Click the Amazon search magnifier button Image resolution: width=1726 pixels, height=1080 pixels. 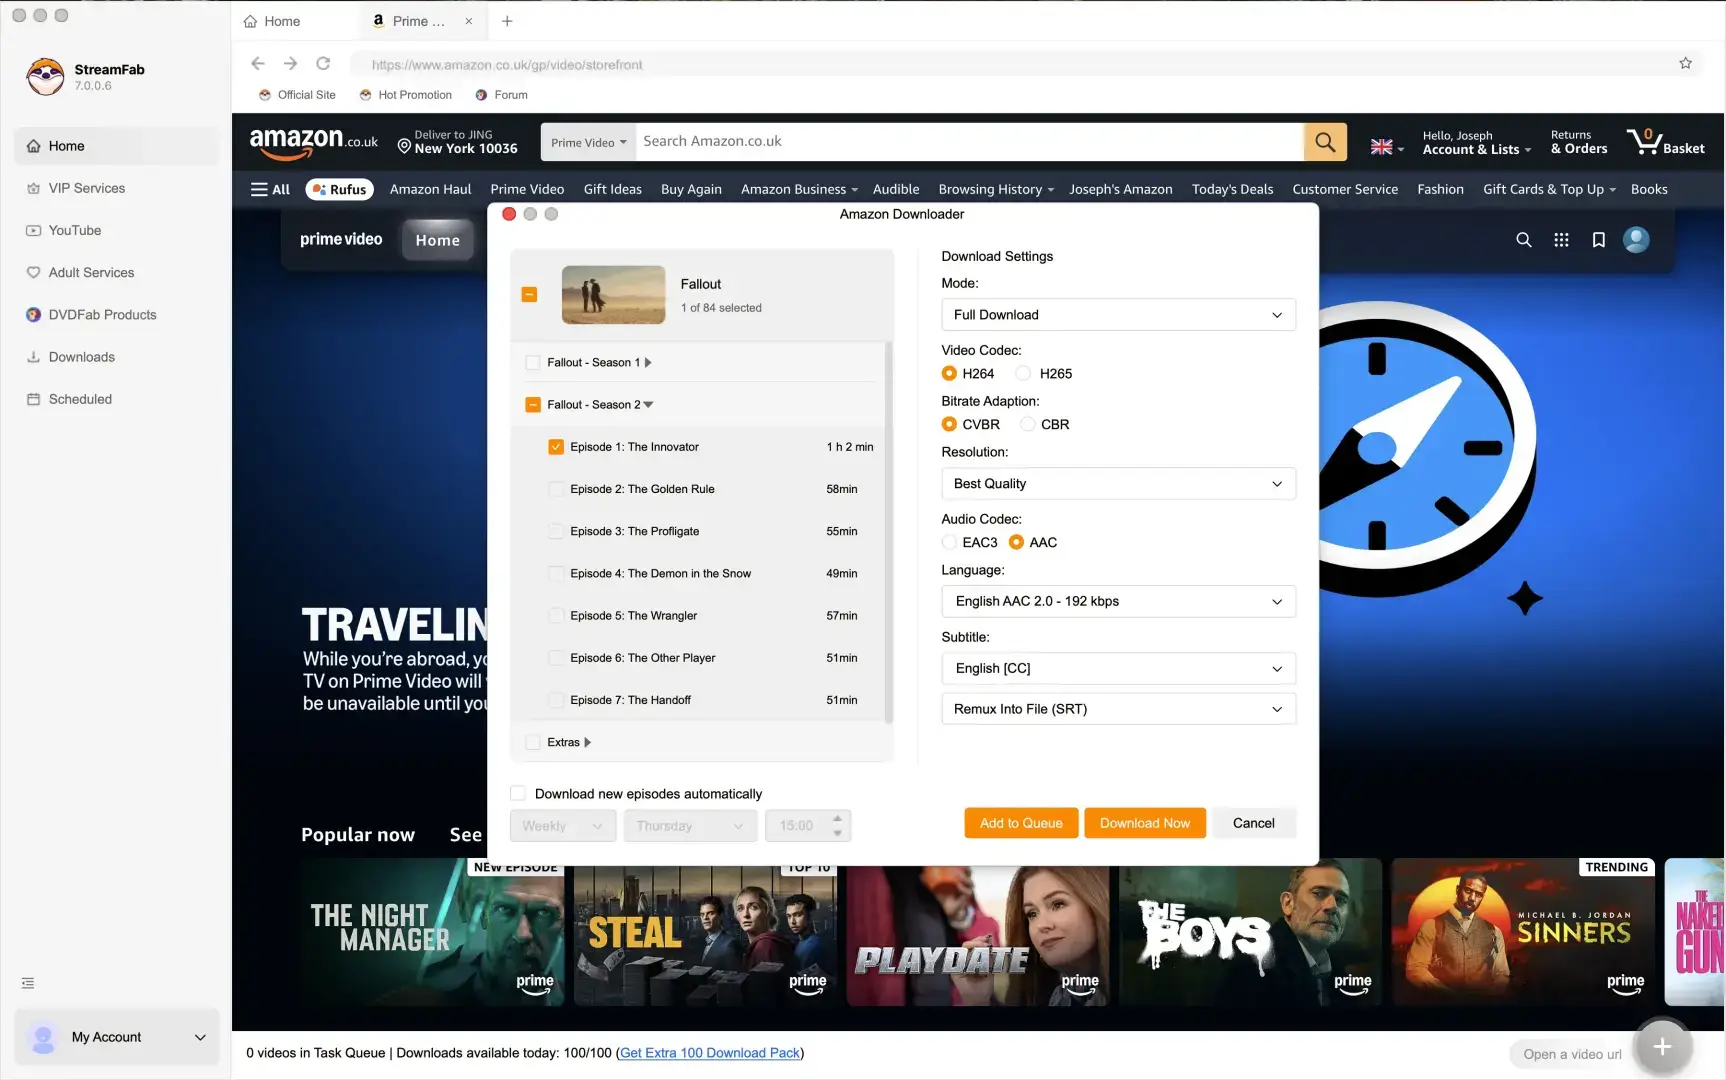click(x=1325, y=142)
